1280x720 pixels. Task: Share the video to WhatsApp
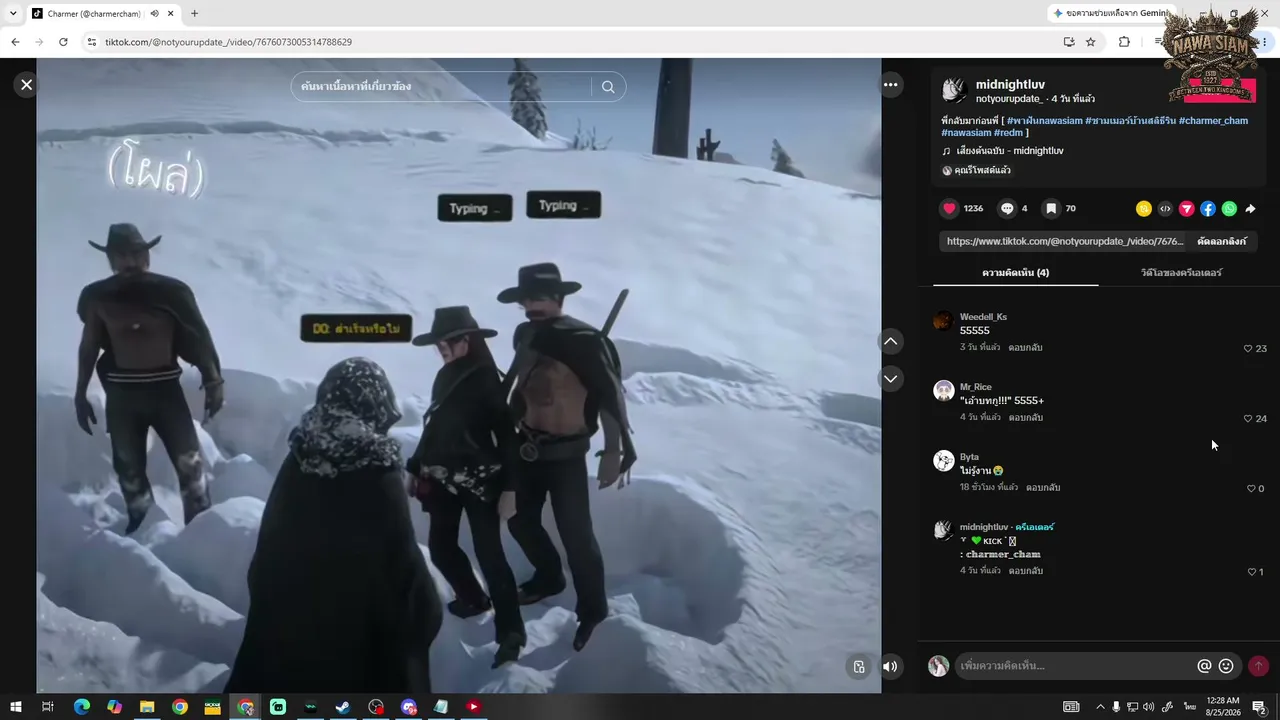click(x=1229, y=209)
